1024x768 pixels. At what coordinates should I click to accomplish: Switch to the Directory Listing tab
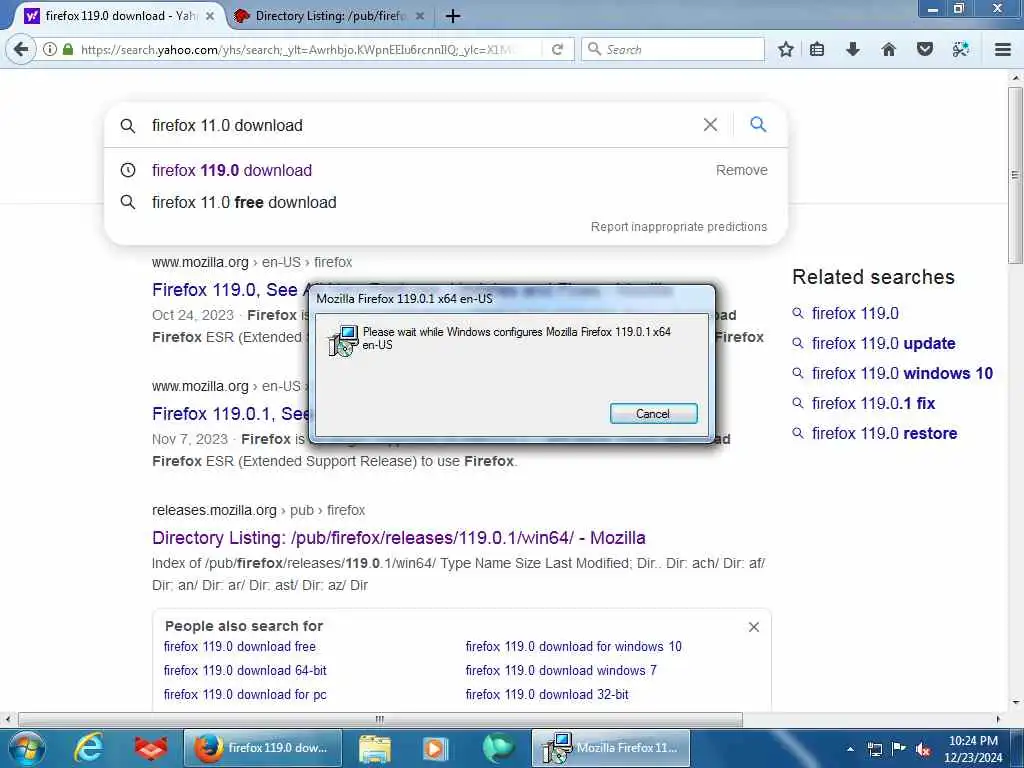pyautogui.click(x=329, y=16)
